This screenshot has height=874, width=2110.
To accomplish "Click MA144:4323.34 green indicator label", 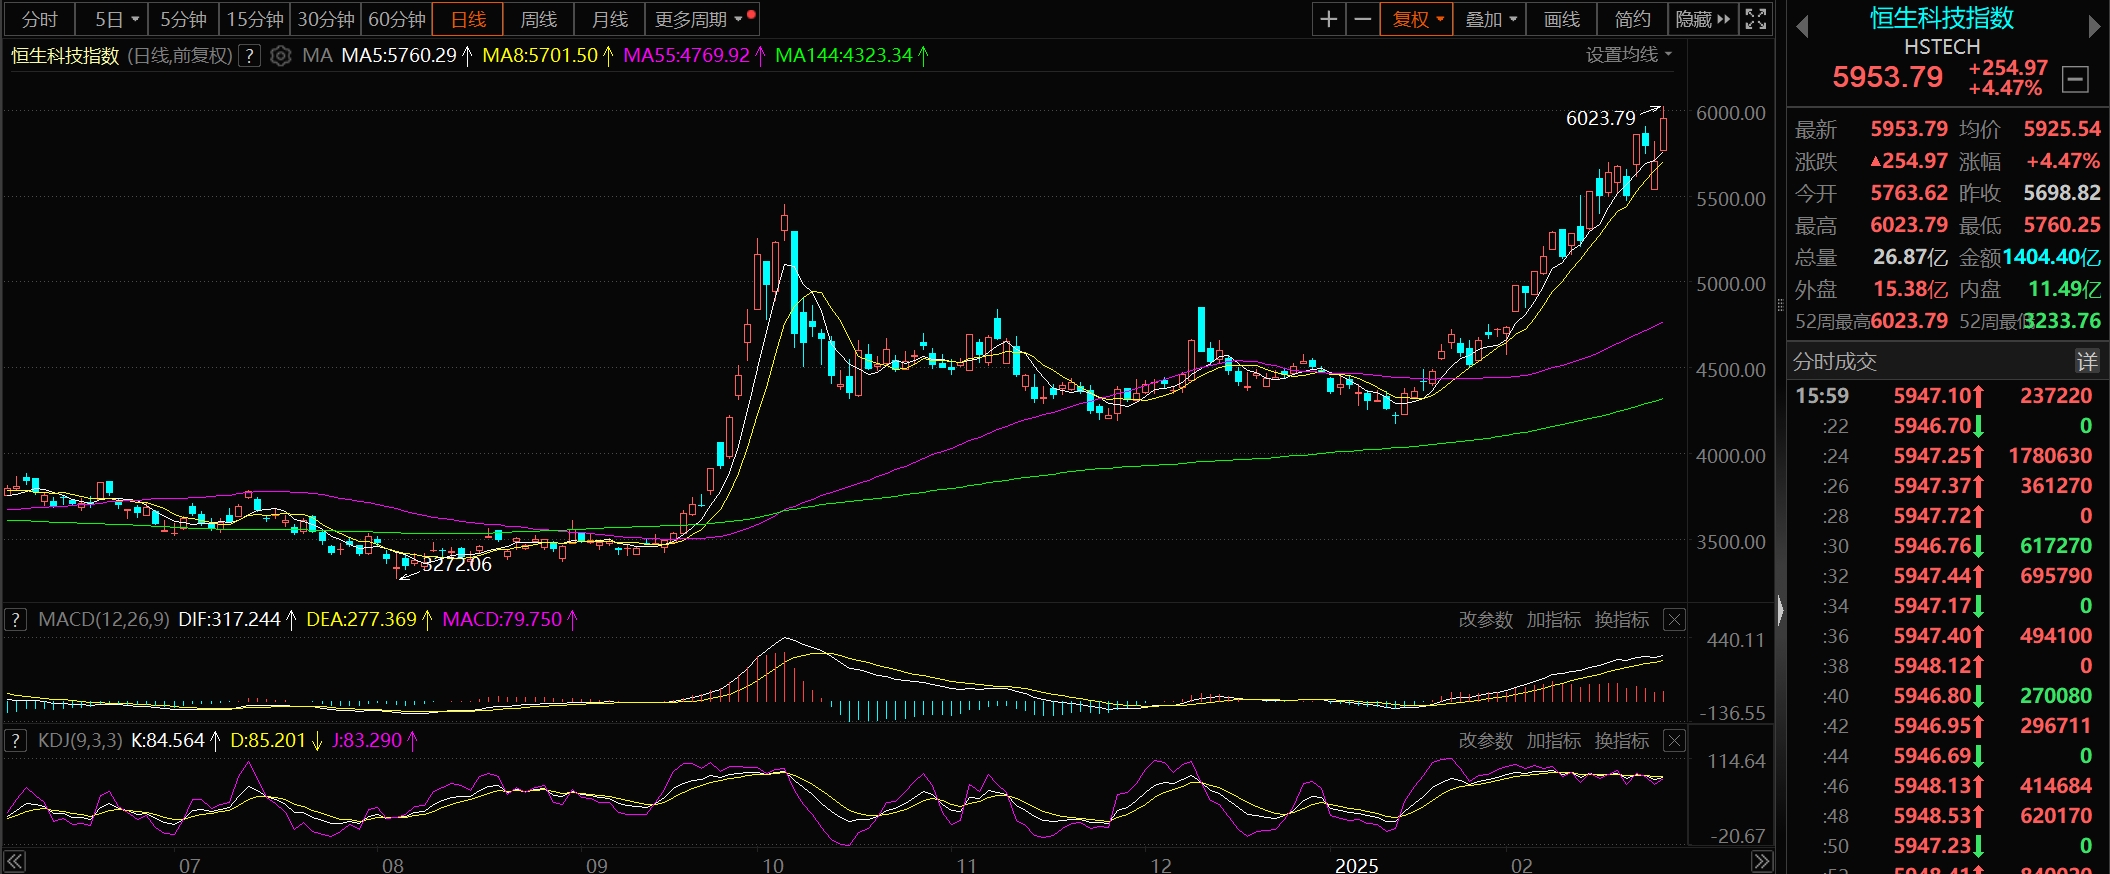I will click(x=844, y=56).
